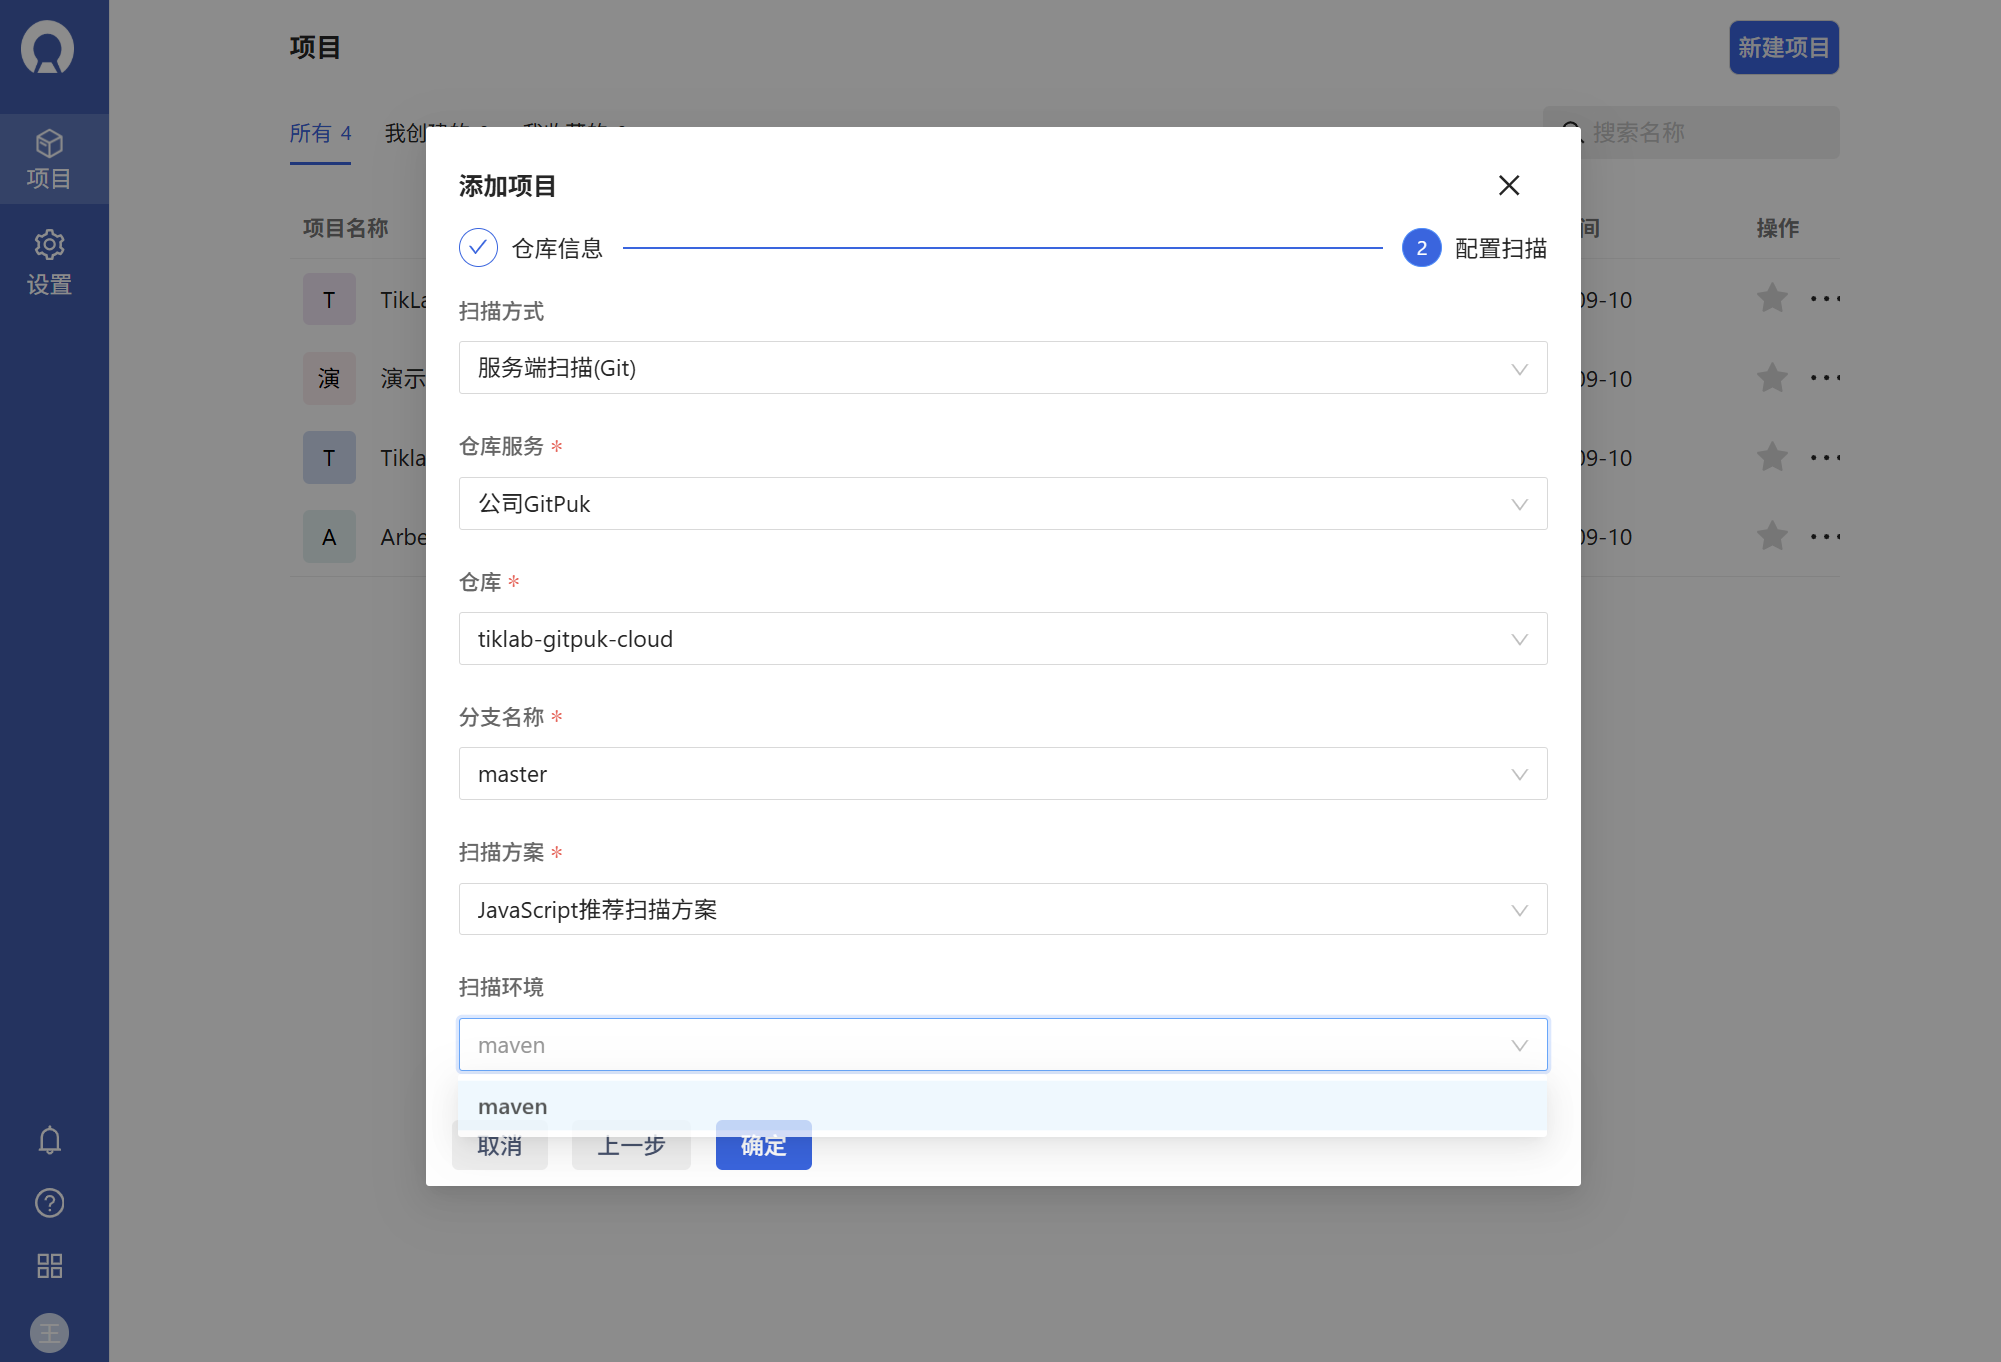2001x1362 pixels.
Task: Expand the 扫描方式 dropdown
Action: click(1002, 368)
